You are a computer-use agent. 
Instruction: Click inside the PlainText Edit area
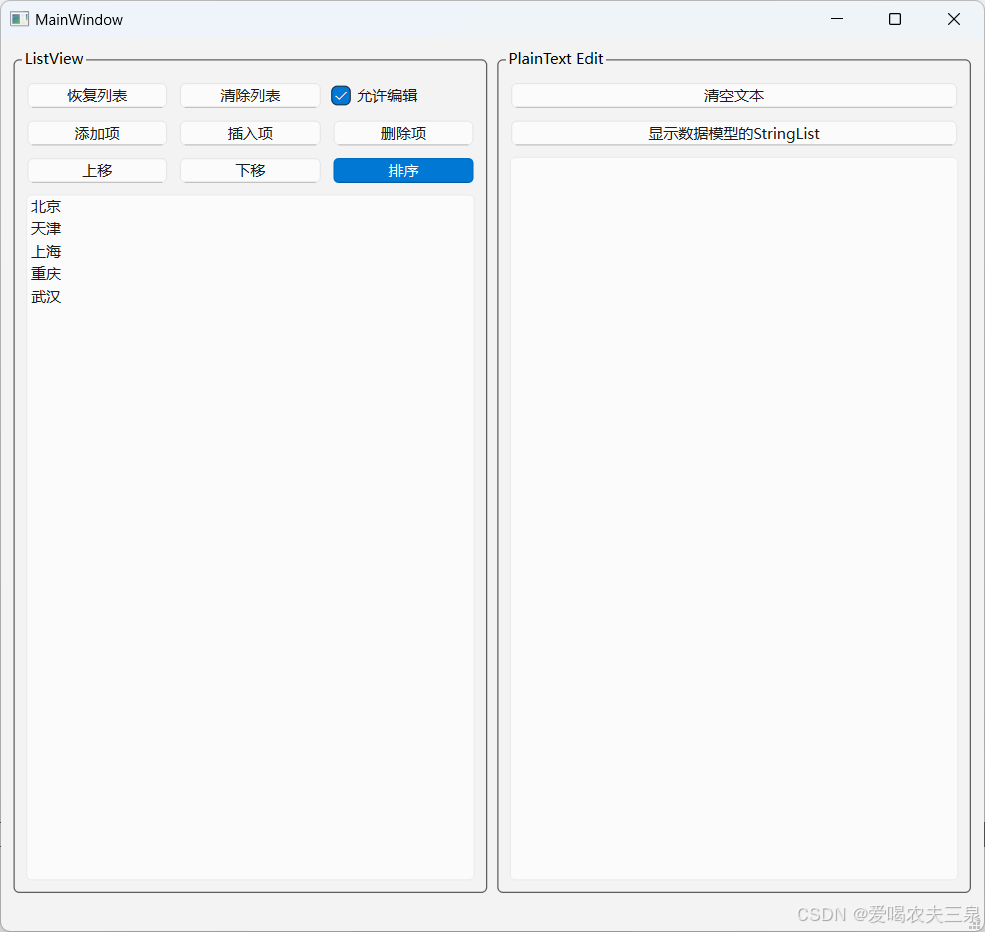(734, 518)
